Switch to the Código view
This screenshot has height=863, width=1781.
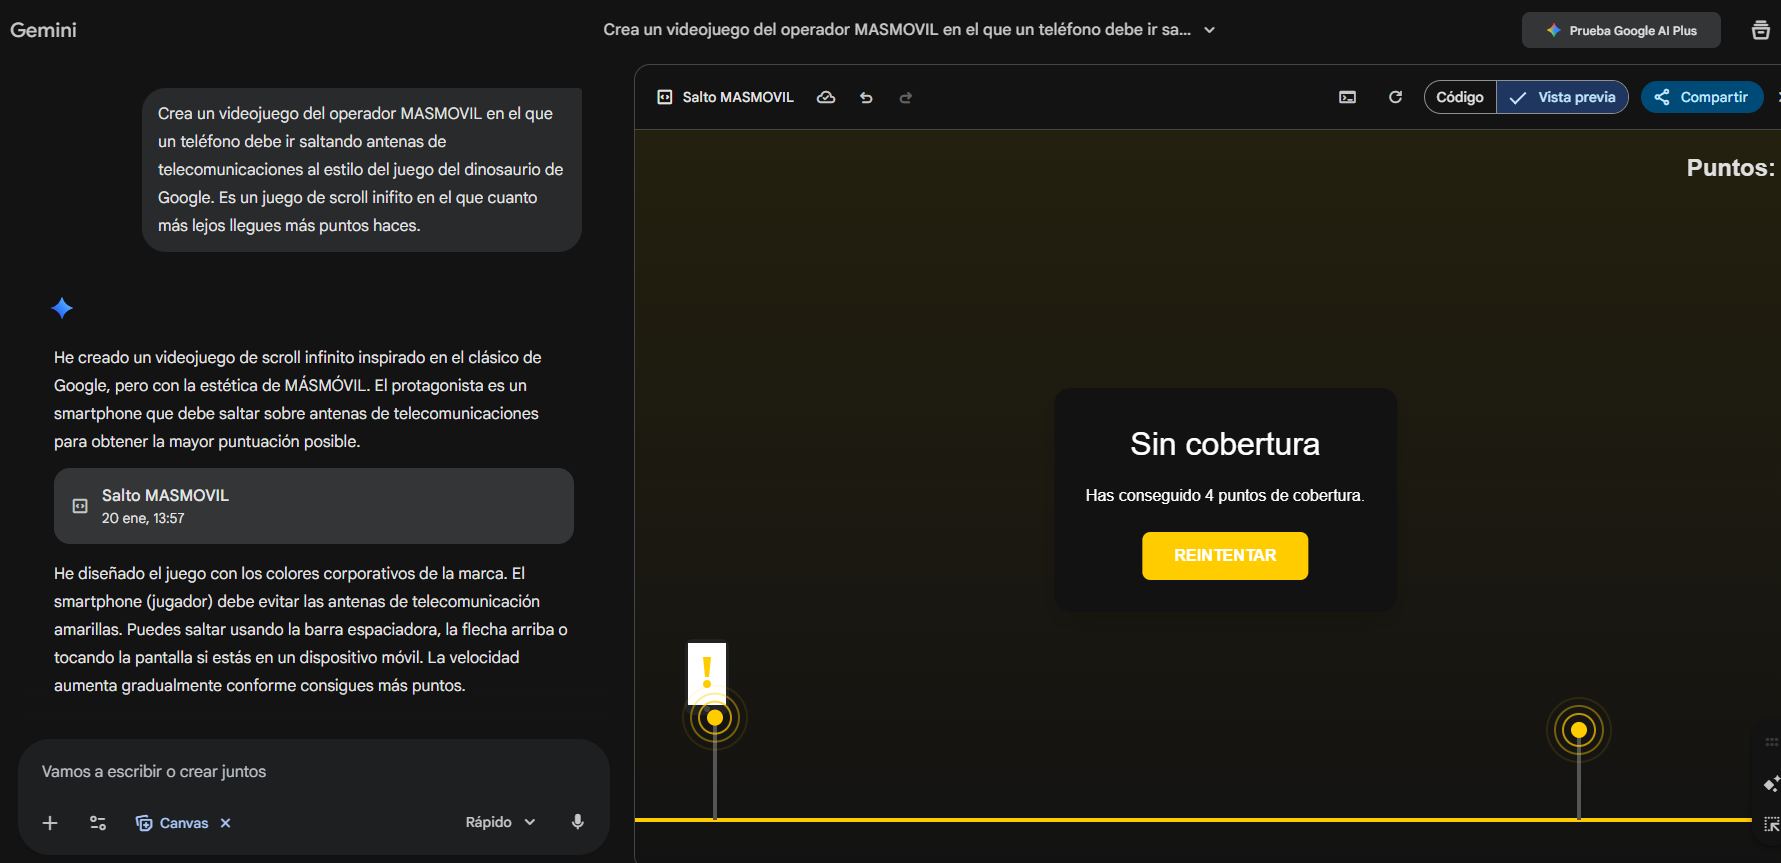pyautogui.click(x=1459, y=97)
